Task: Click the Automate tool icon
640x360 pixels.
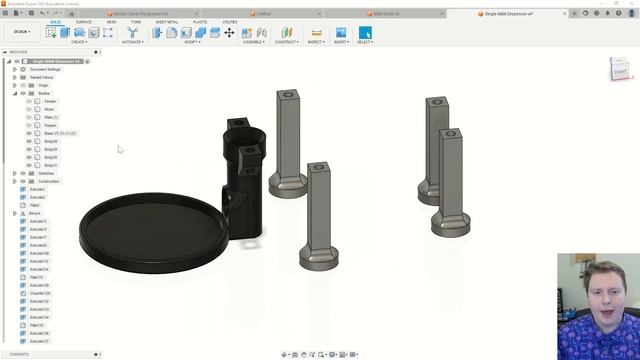Action: 132,33
